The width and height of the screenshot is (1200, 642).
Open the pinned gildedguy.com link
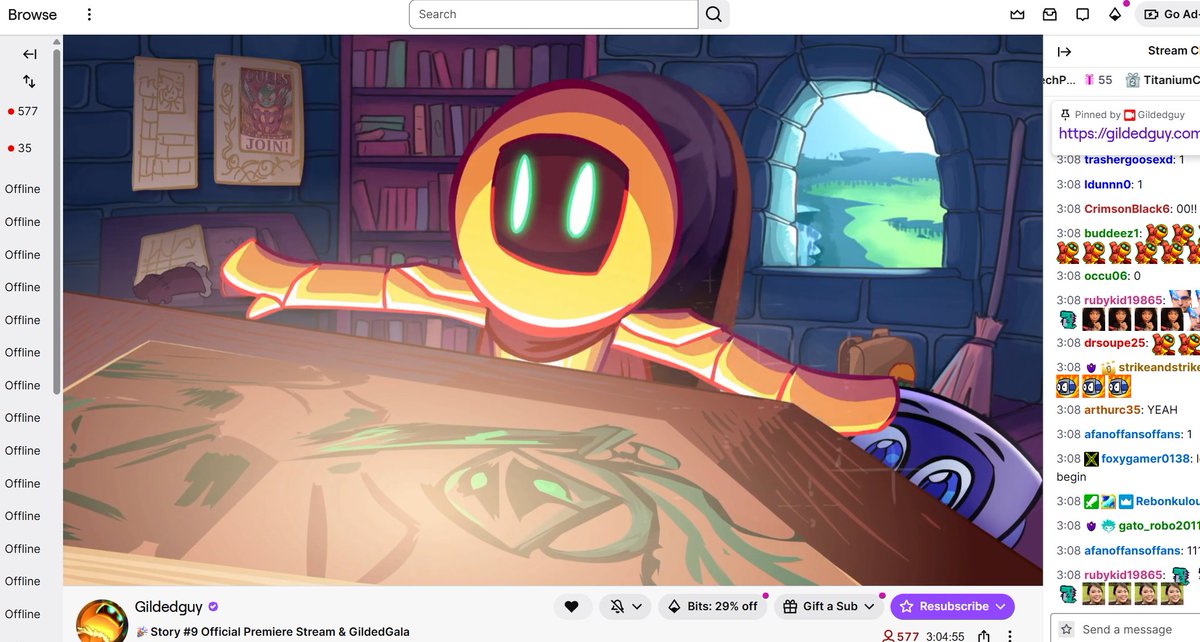(1128, 133)
